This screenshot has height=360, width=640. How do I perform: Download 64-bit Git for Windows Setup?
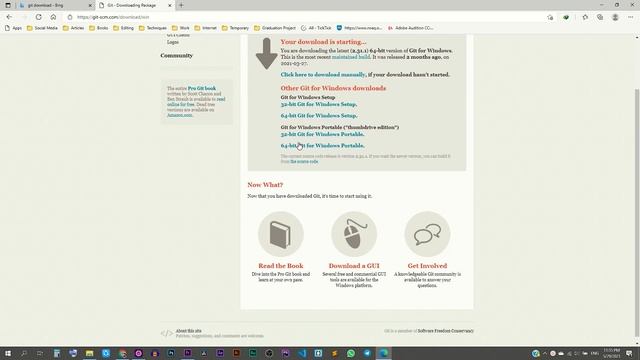[319, 116]
